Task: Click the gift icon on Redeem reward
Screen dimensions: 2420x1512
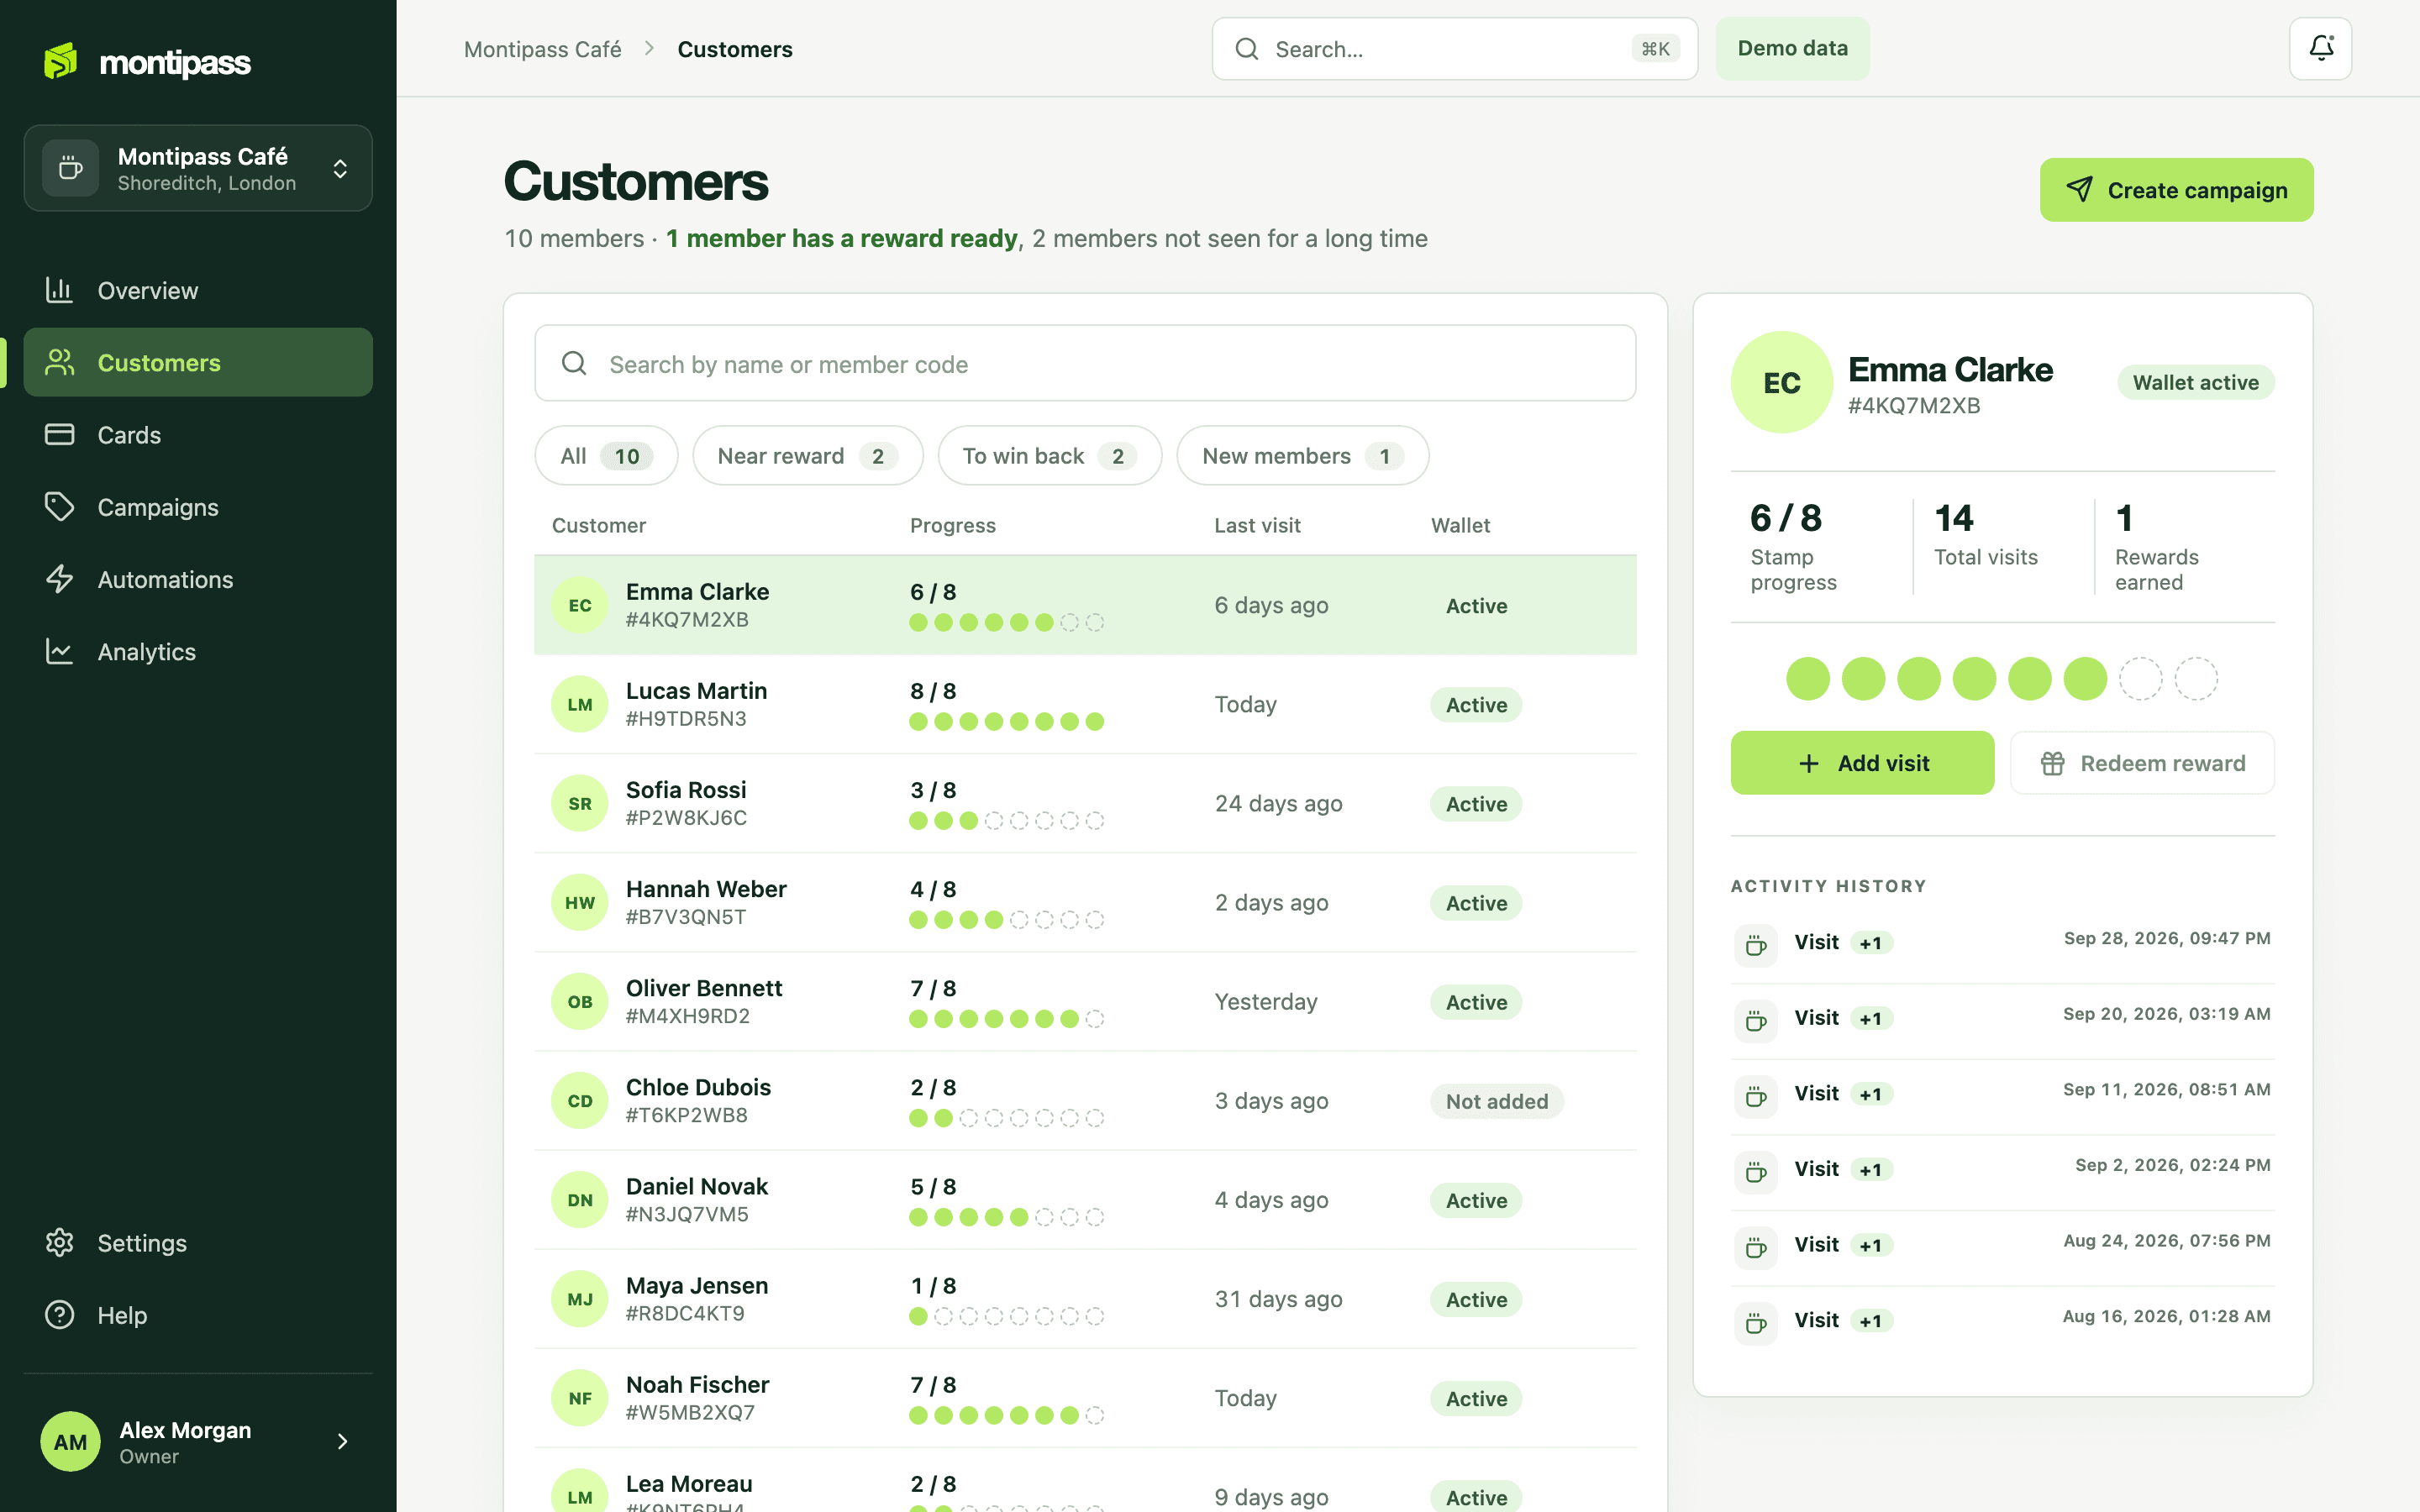Action: coord(2052,763)
